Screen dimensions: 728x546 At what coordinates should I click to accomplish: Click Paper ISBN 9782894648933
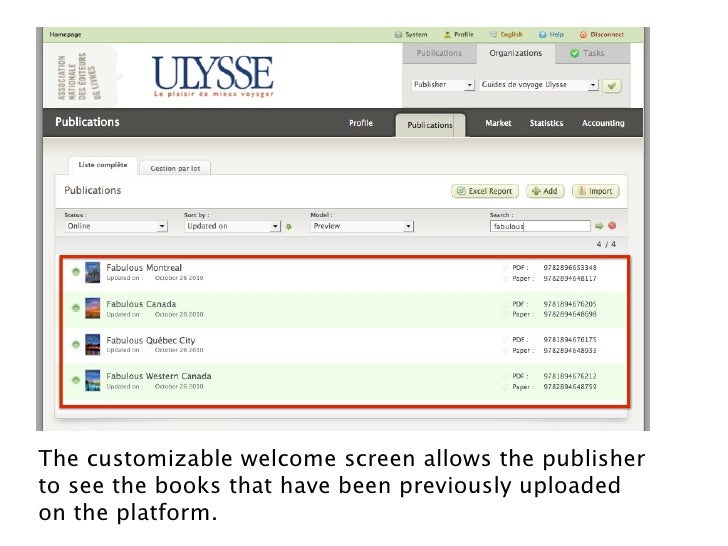(x=570, y=351)
